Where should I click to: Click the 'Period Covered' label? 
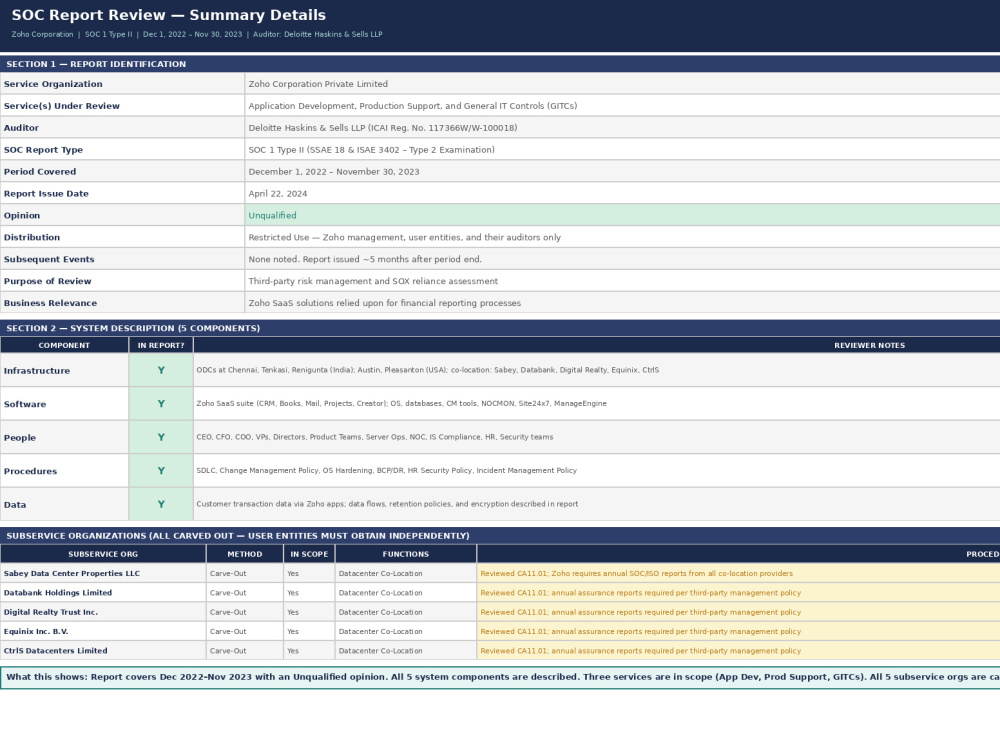pyautogui.click(x=40, y=172)
